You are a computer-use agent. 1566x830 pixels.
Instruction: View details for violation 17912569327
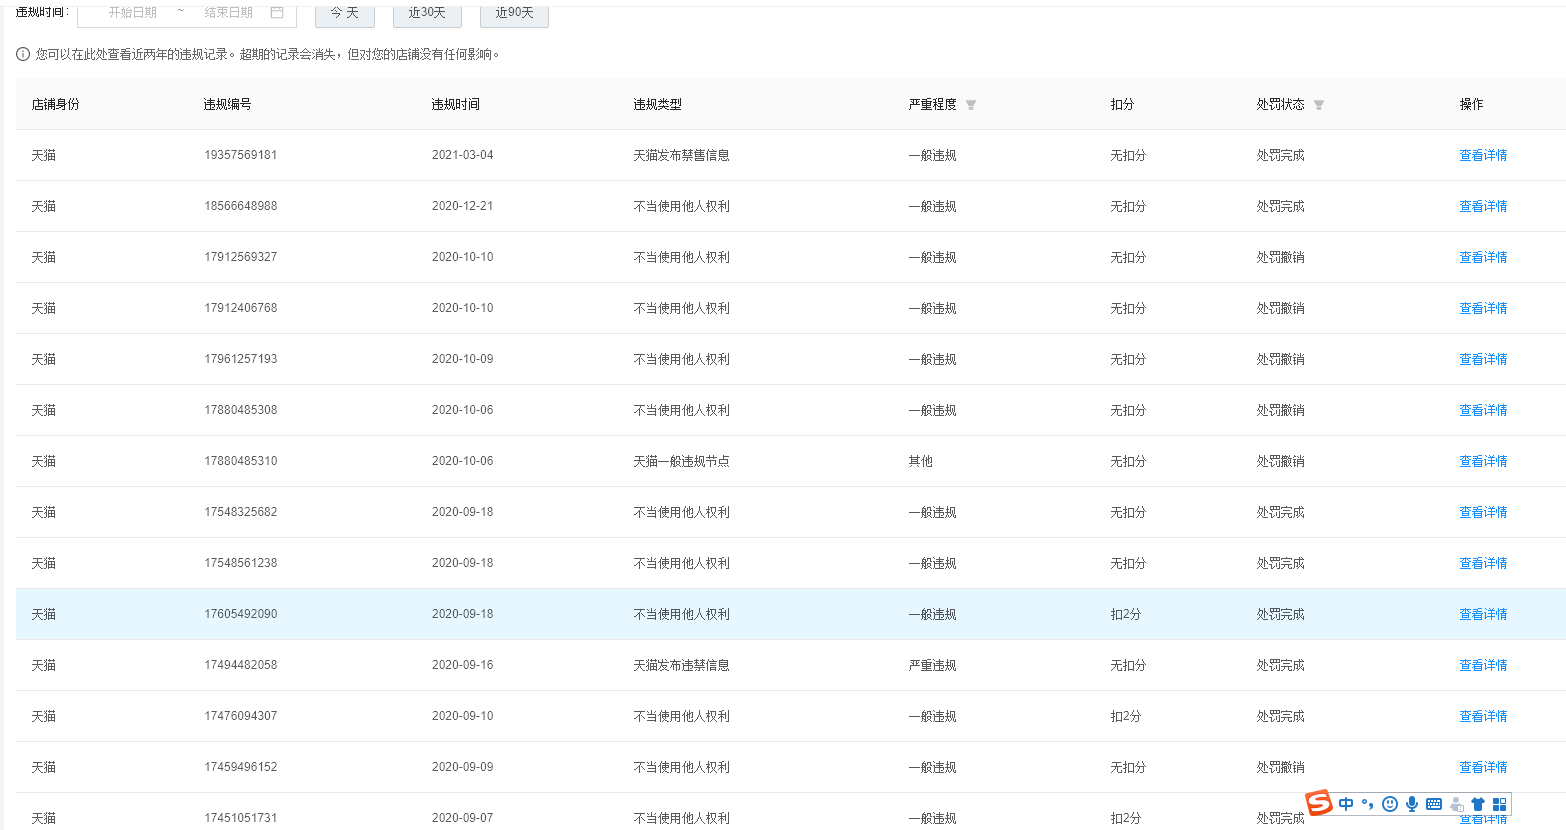(x=1483, y=257)
